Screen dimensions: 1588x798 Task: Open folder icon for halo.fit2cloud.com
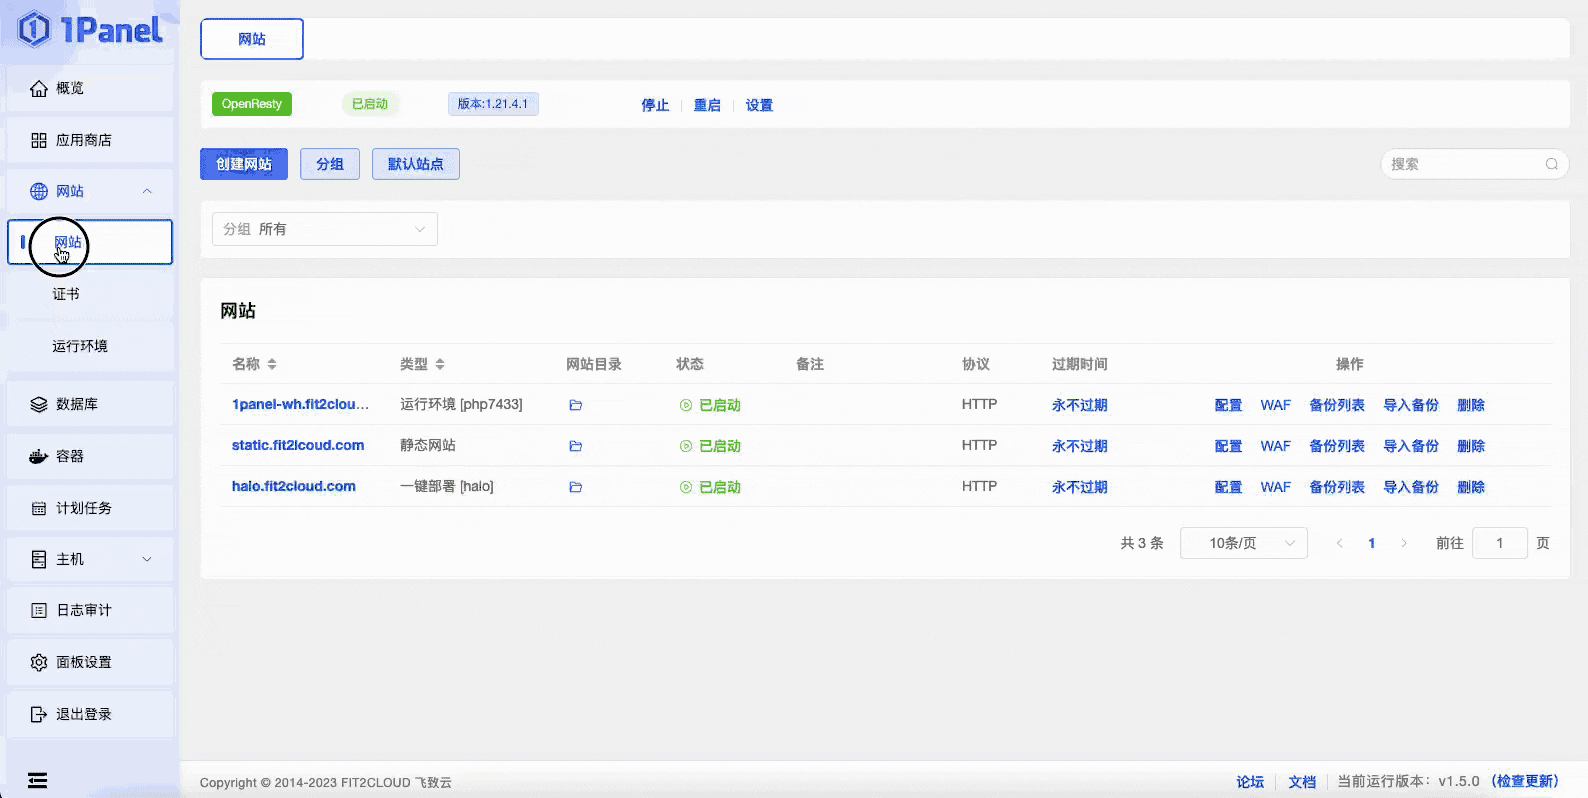576,487
